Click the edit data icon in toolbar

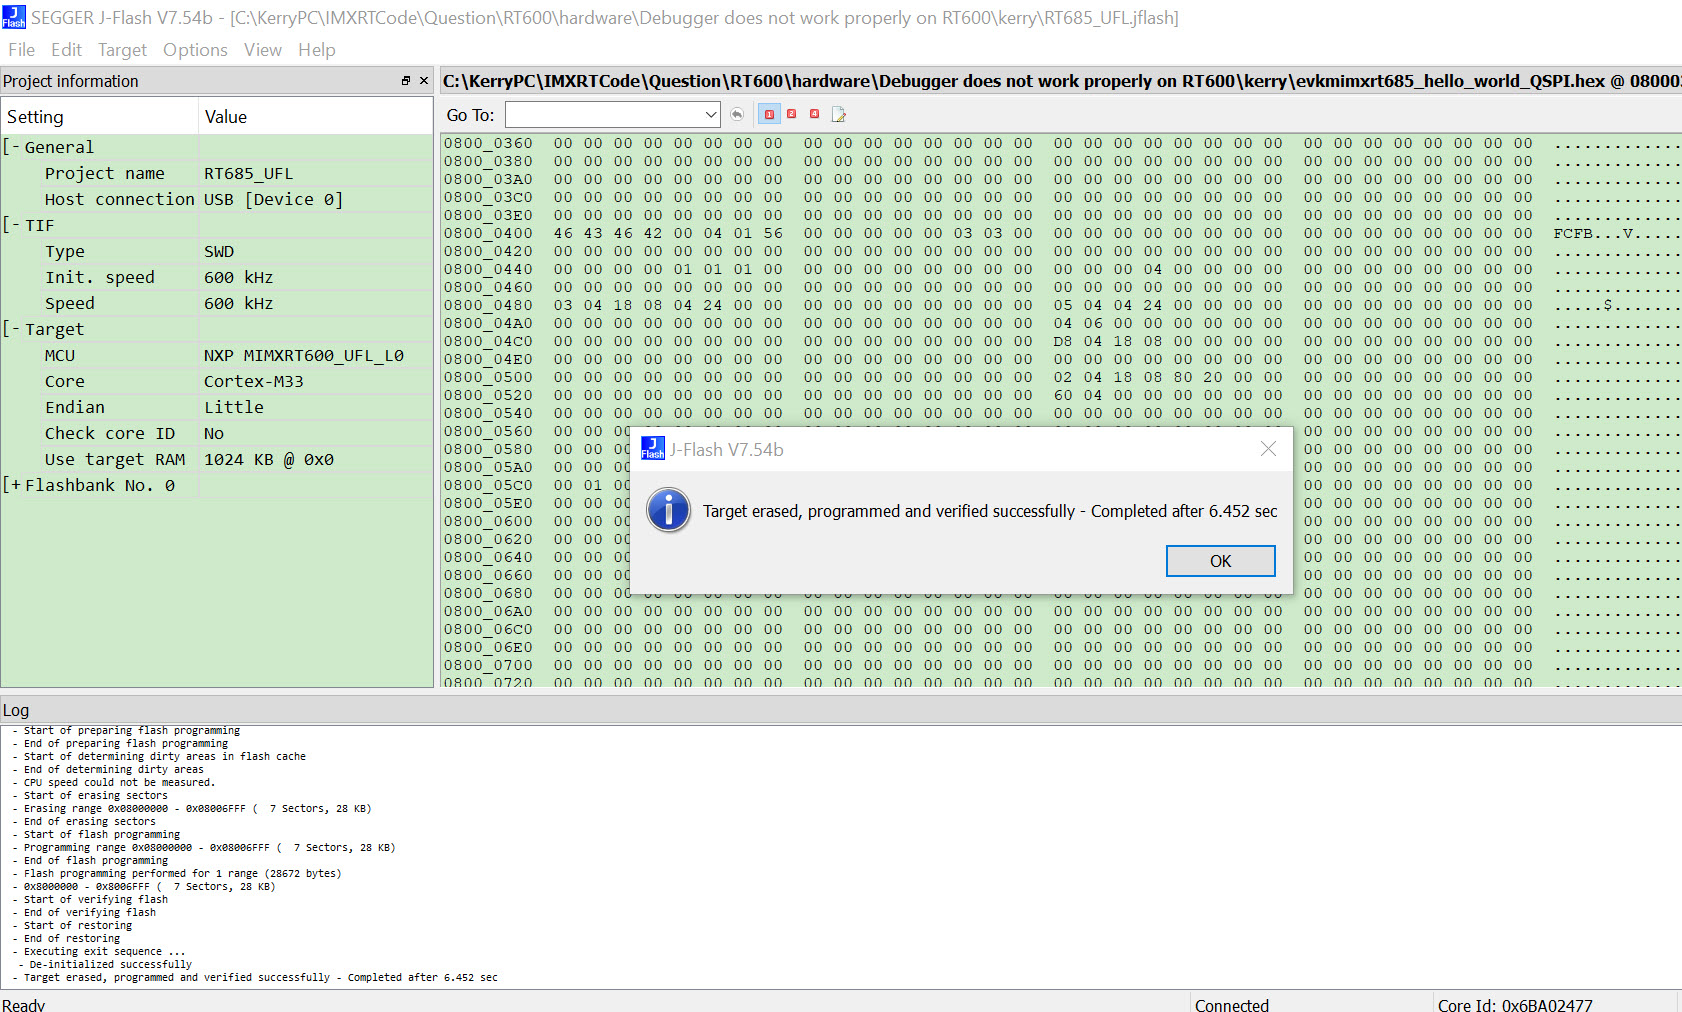(x=838, y=114)
